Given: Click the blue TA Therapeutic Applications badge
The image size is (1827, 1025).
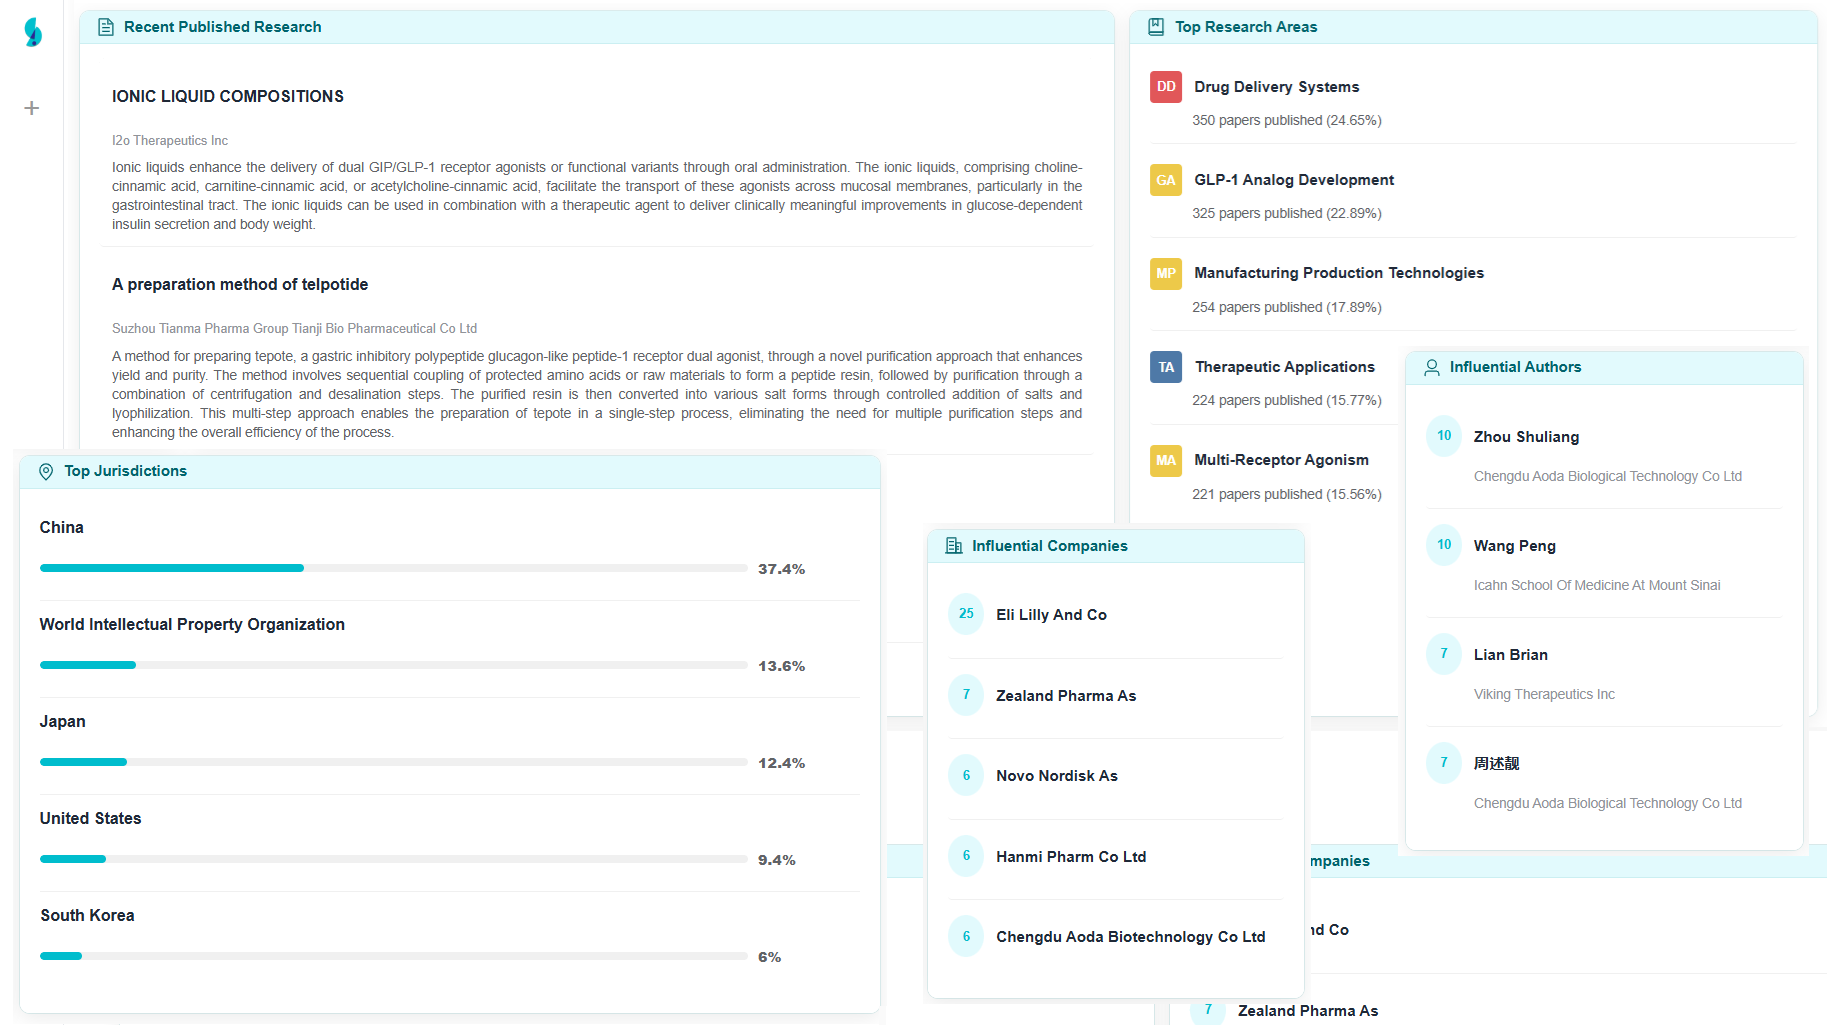Looking at the screenshot, I should pos(1166,367).
